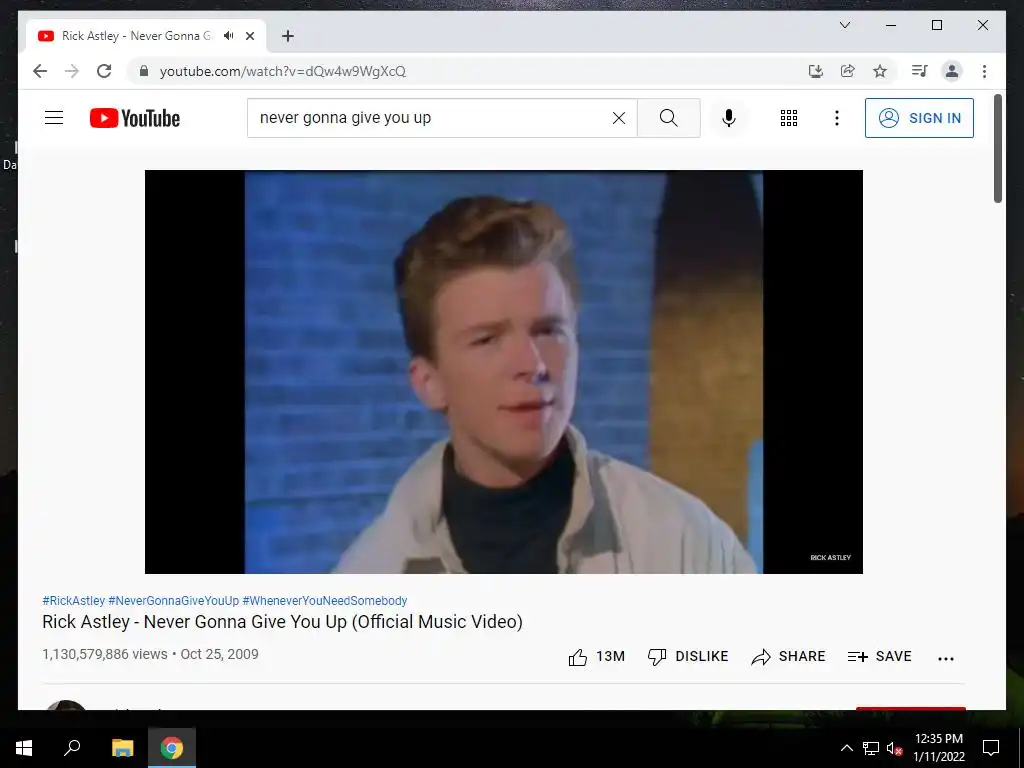Viewport: 1024px width, 768px height.
Task: Start voice search with microphone icon
Action: click(x=729, y=118)
